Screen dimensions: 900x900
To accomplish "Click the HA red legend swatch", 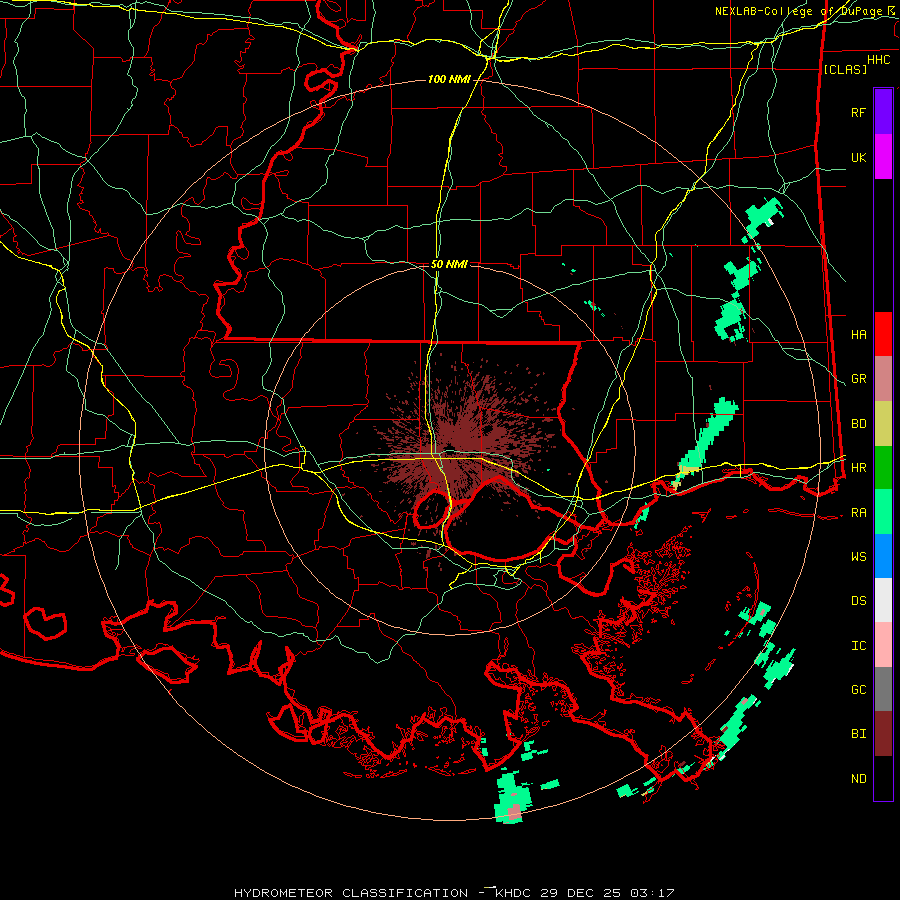I will click(883, 334).
